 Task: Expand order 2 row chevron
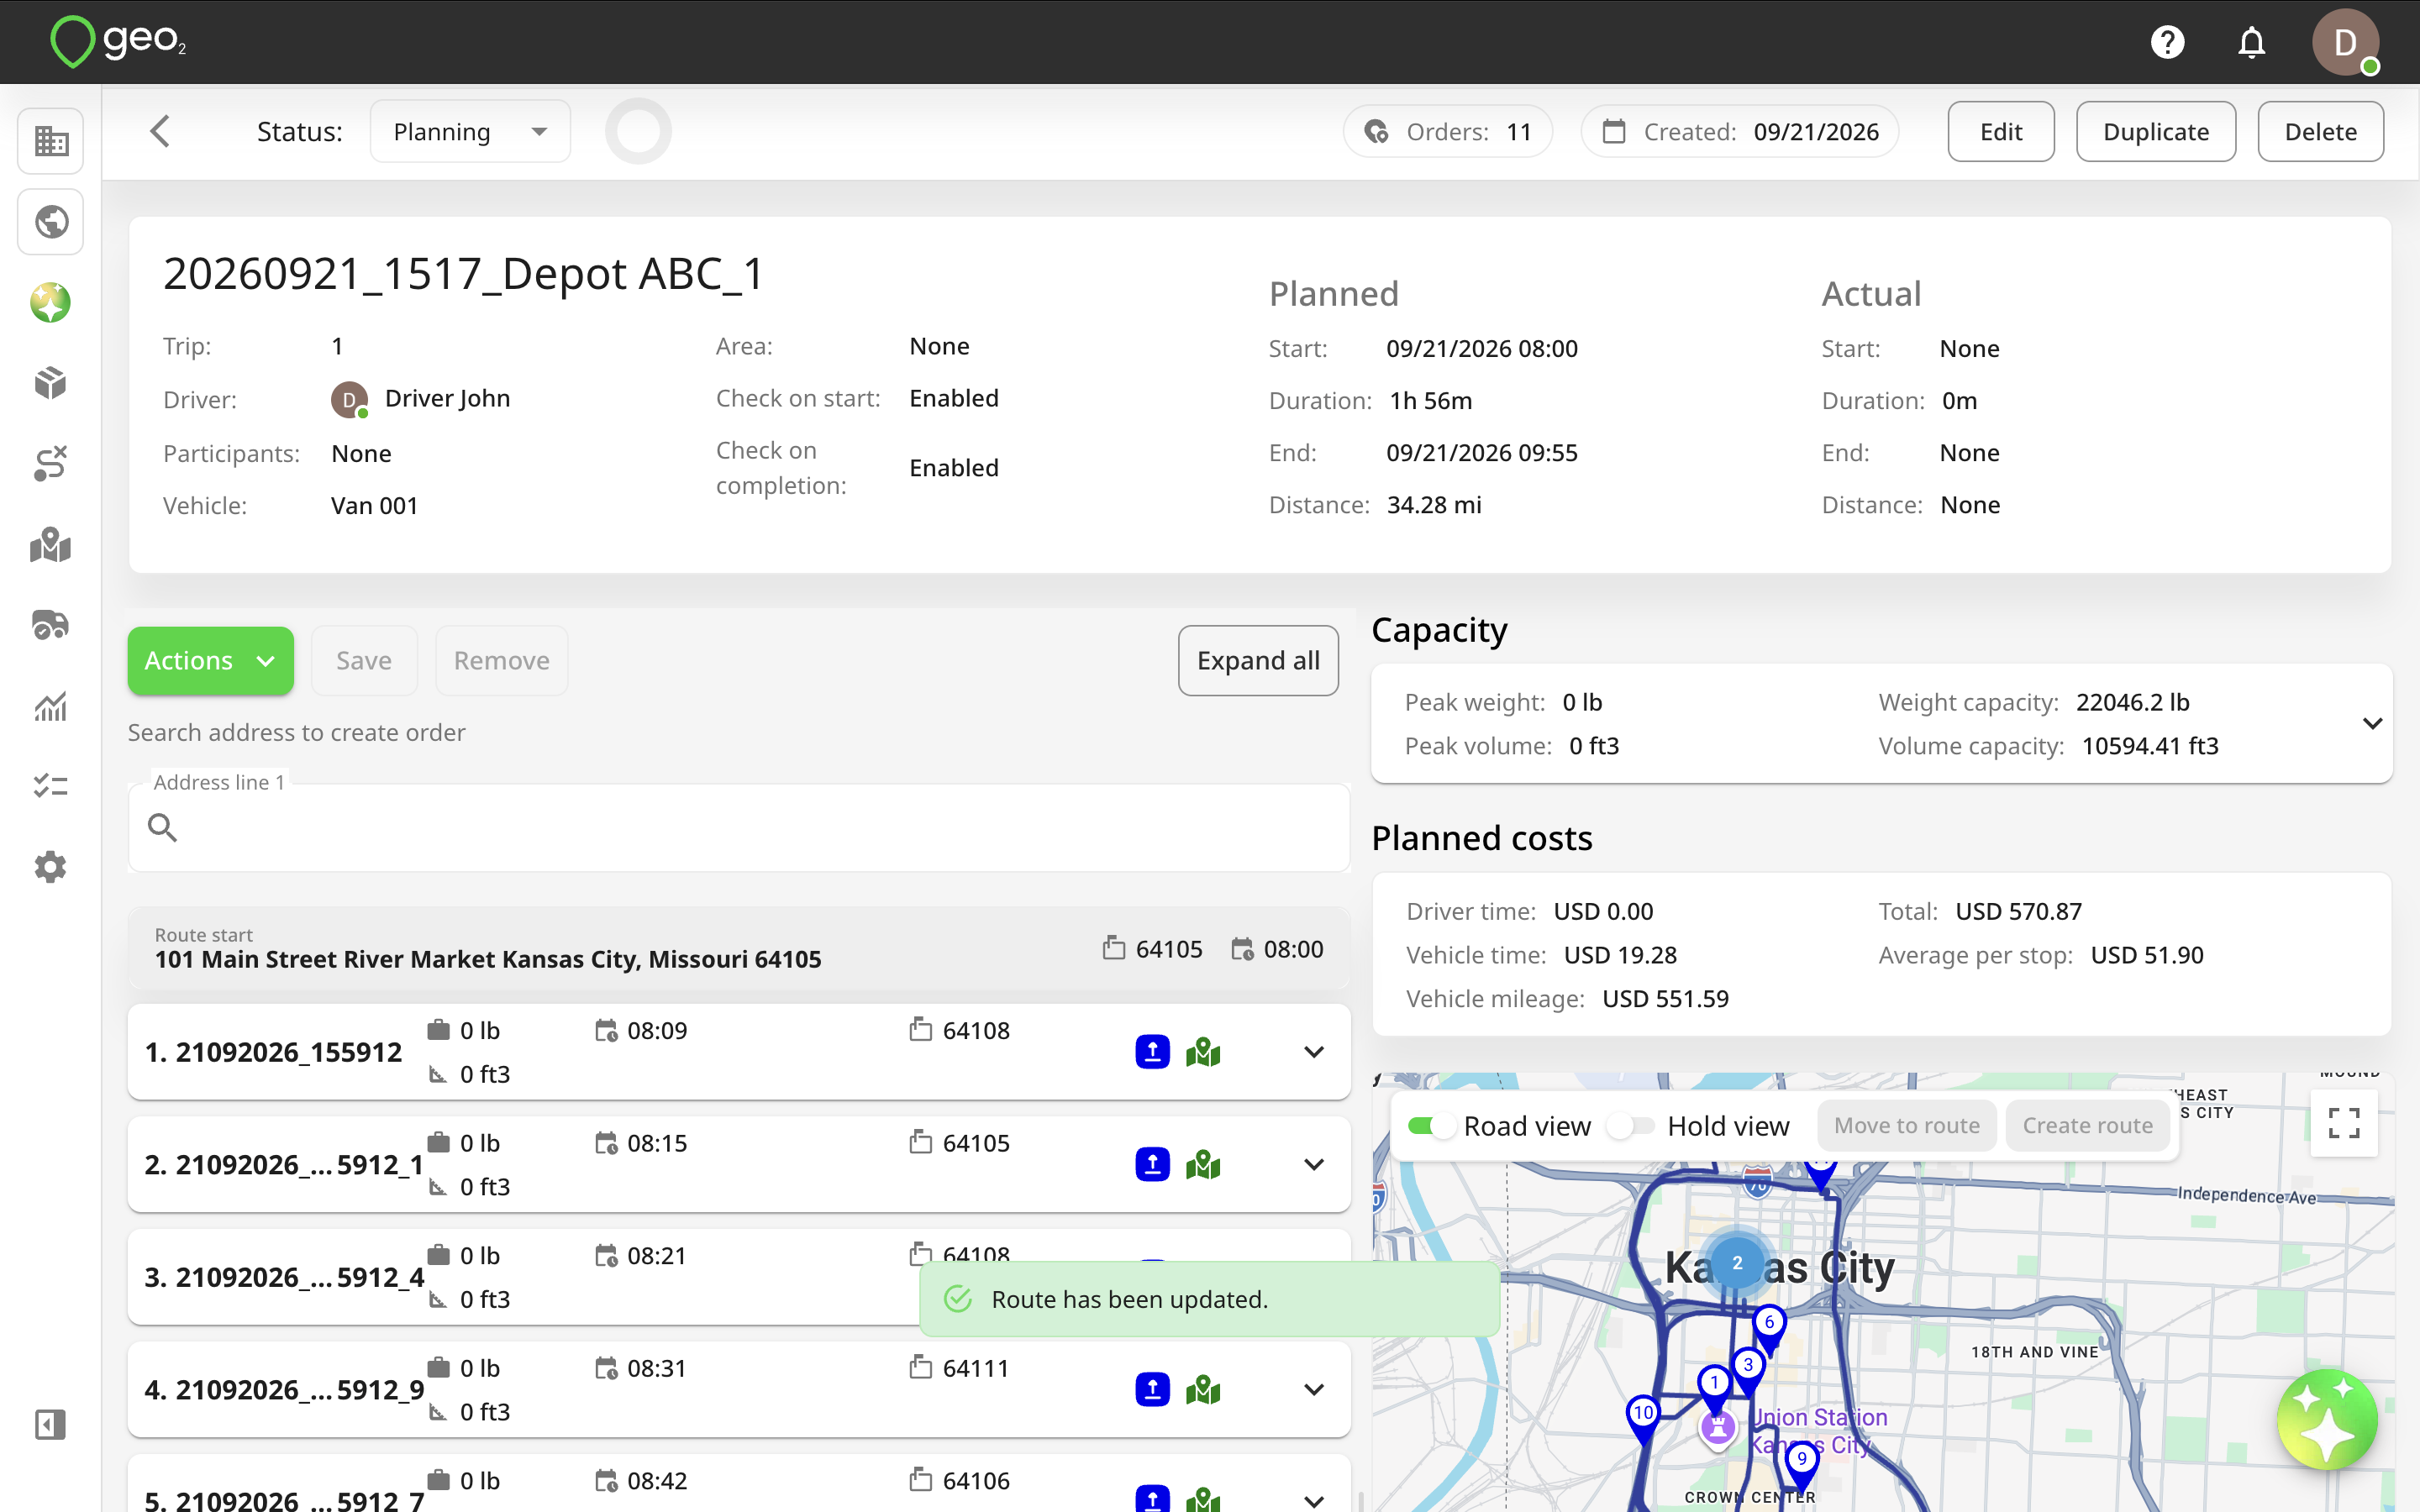coord(1314,1165)
